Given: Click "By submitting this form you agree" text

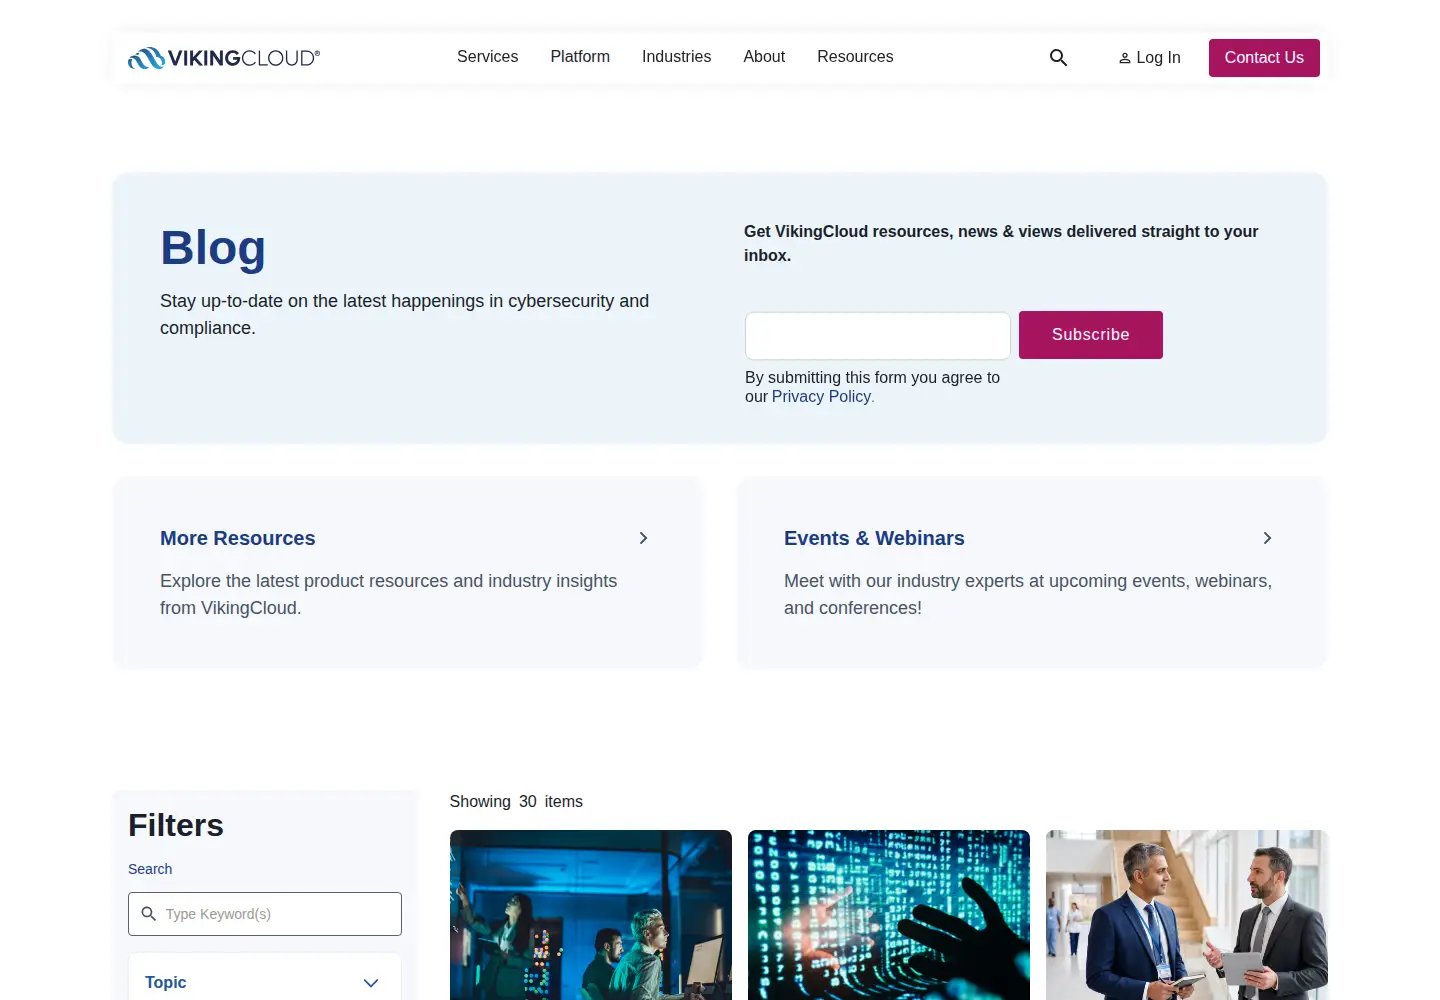Looking at the screenshot, I should click(872, 387).
